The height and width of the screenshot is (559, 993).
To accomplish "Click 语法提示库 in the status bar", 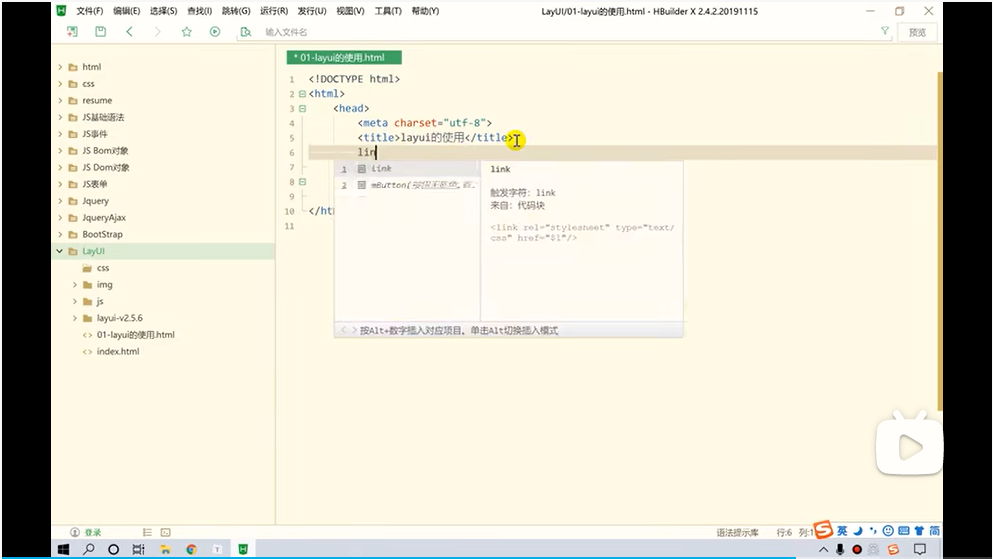I will pyautogui.click(x=737, y=532).
